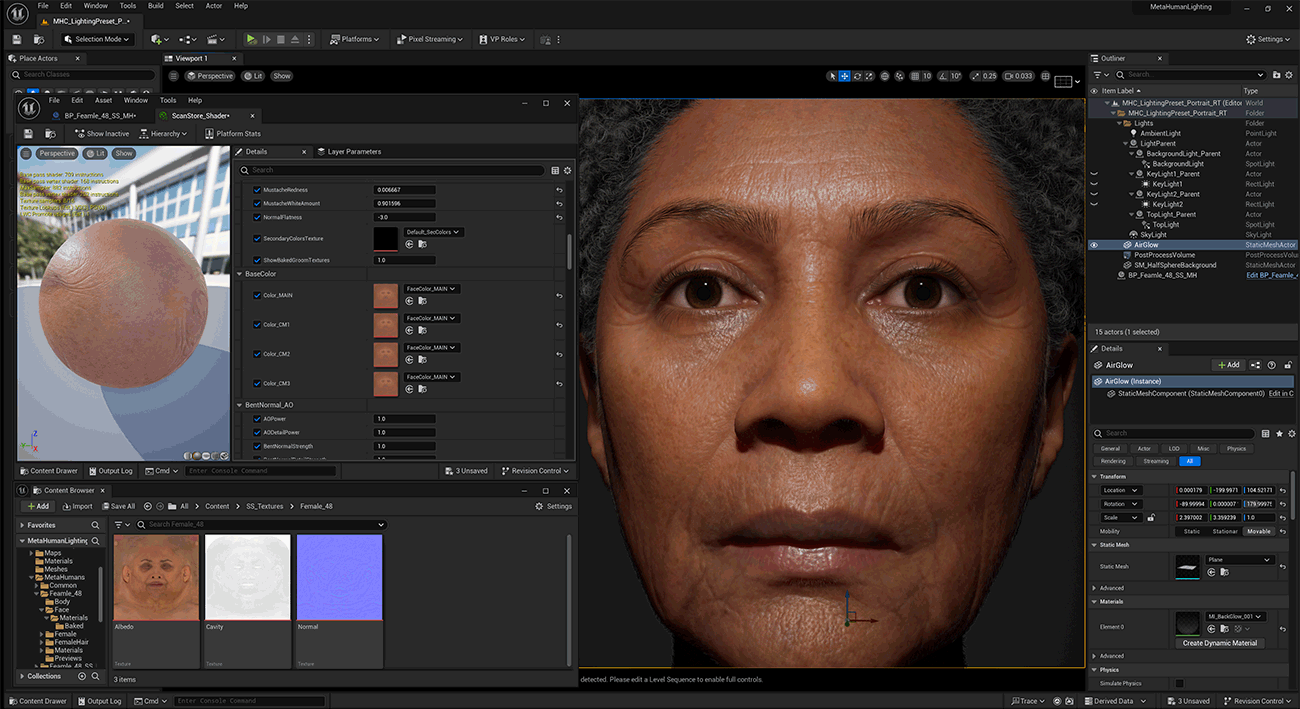
Task: Collapse the BaseColor parameter group
Action: pos(240,274)
